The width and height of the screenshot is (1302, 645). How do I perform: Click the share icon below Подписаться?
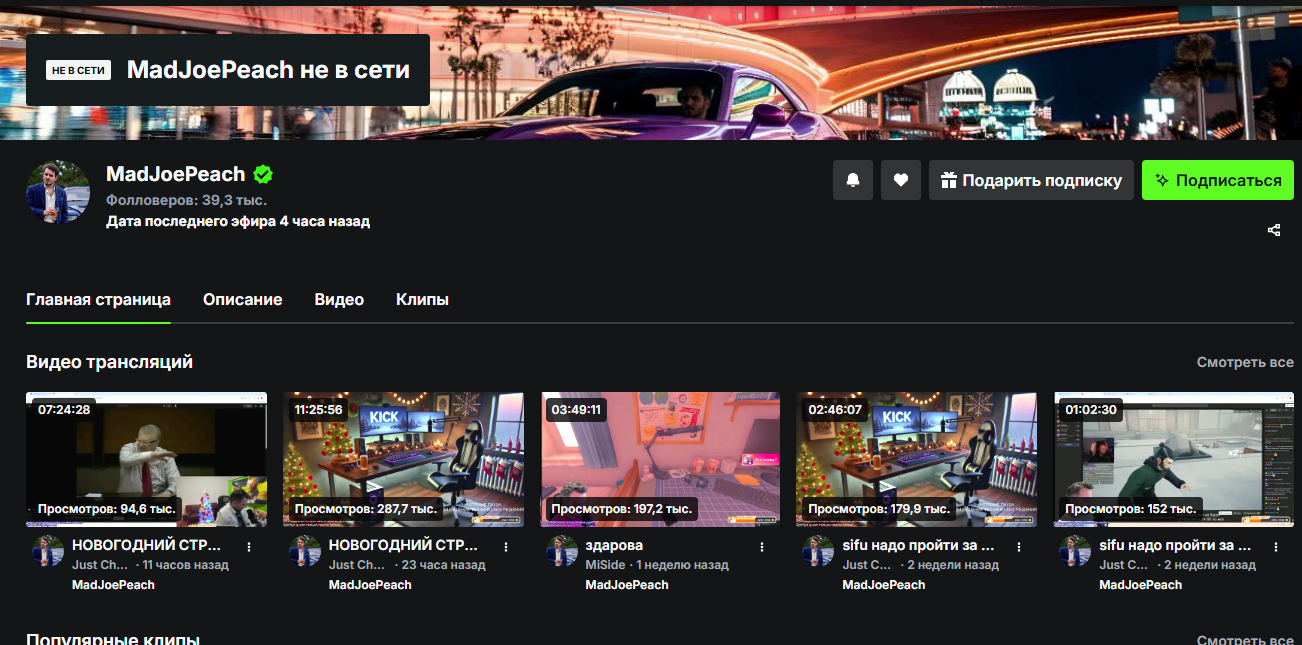(1274, 230)
